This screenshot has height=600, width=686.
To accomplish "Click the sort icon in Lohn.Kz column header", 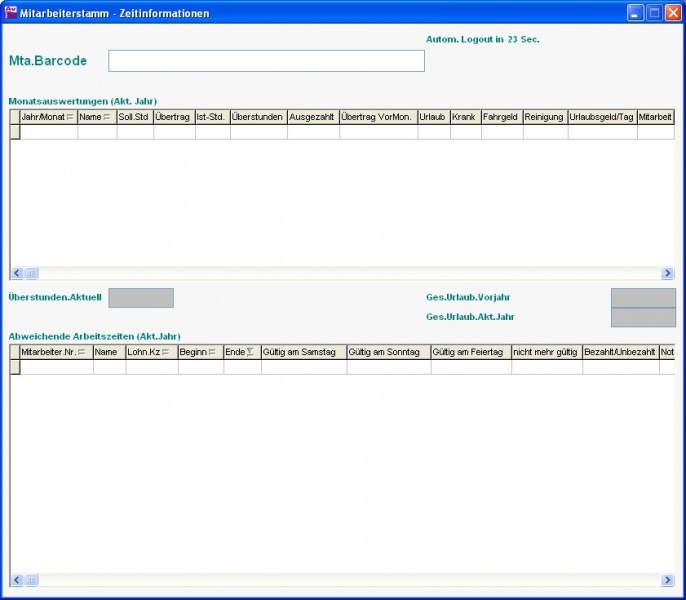I will (x=166, y=352).
